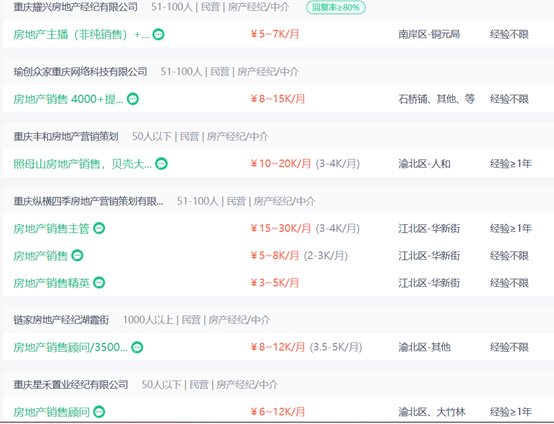Image resolution: width=554 pixels, height=424 pixels.
Task: Open 房地产销售主管 job details
Action: (52, 228)
